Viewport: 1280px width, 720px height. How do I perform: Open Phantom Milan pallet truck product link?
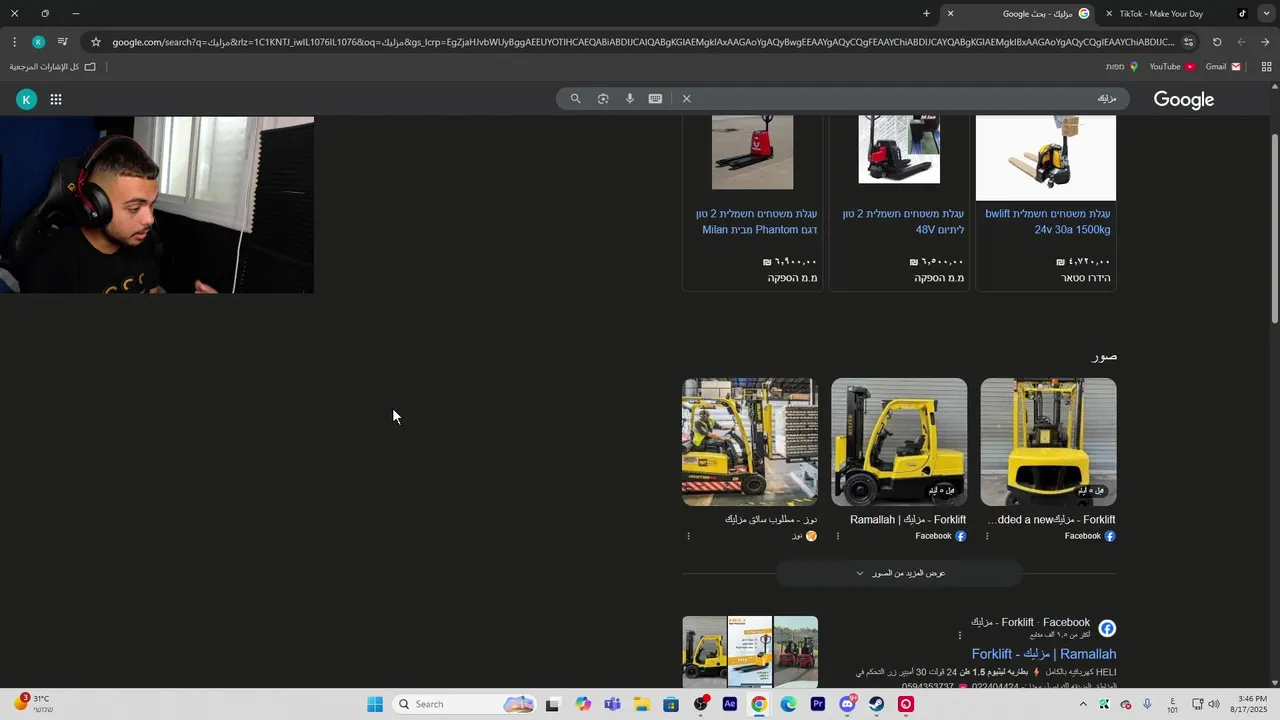757,222
